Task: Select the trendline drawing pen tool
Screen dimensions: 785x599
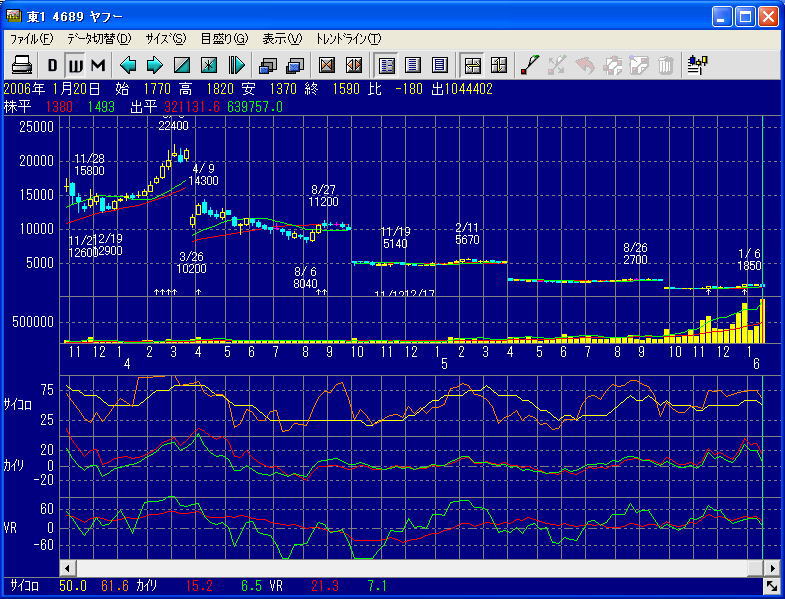Action: (530, 65)
